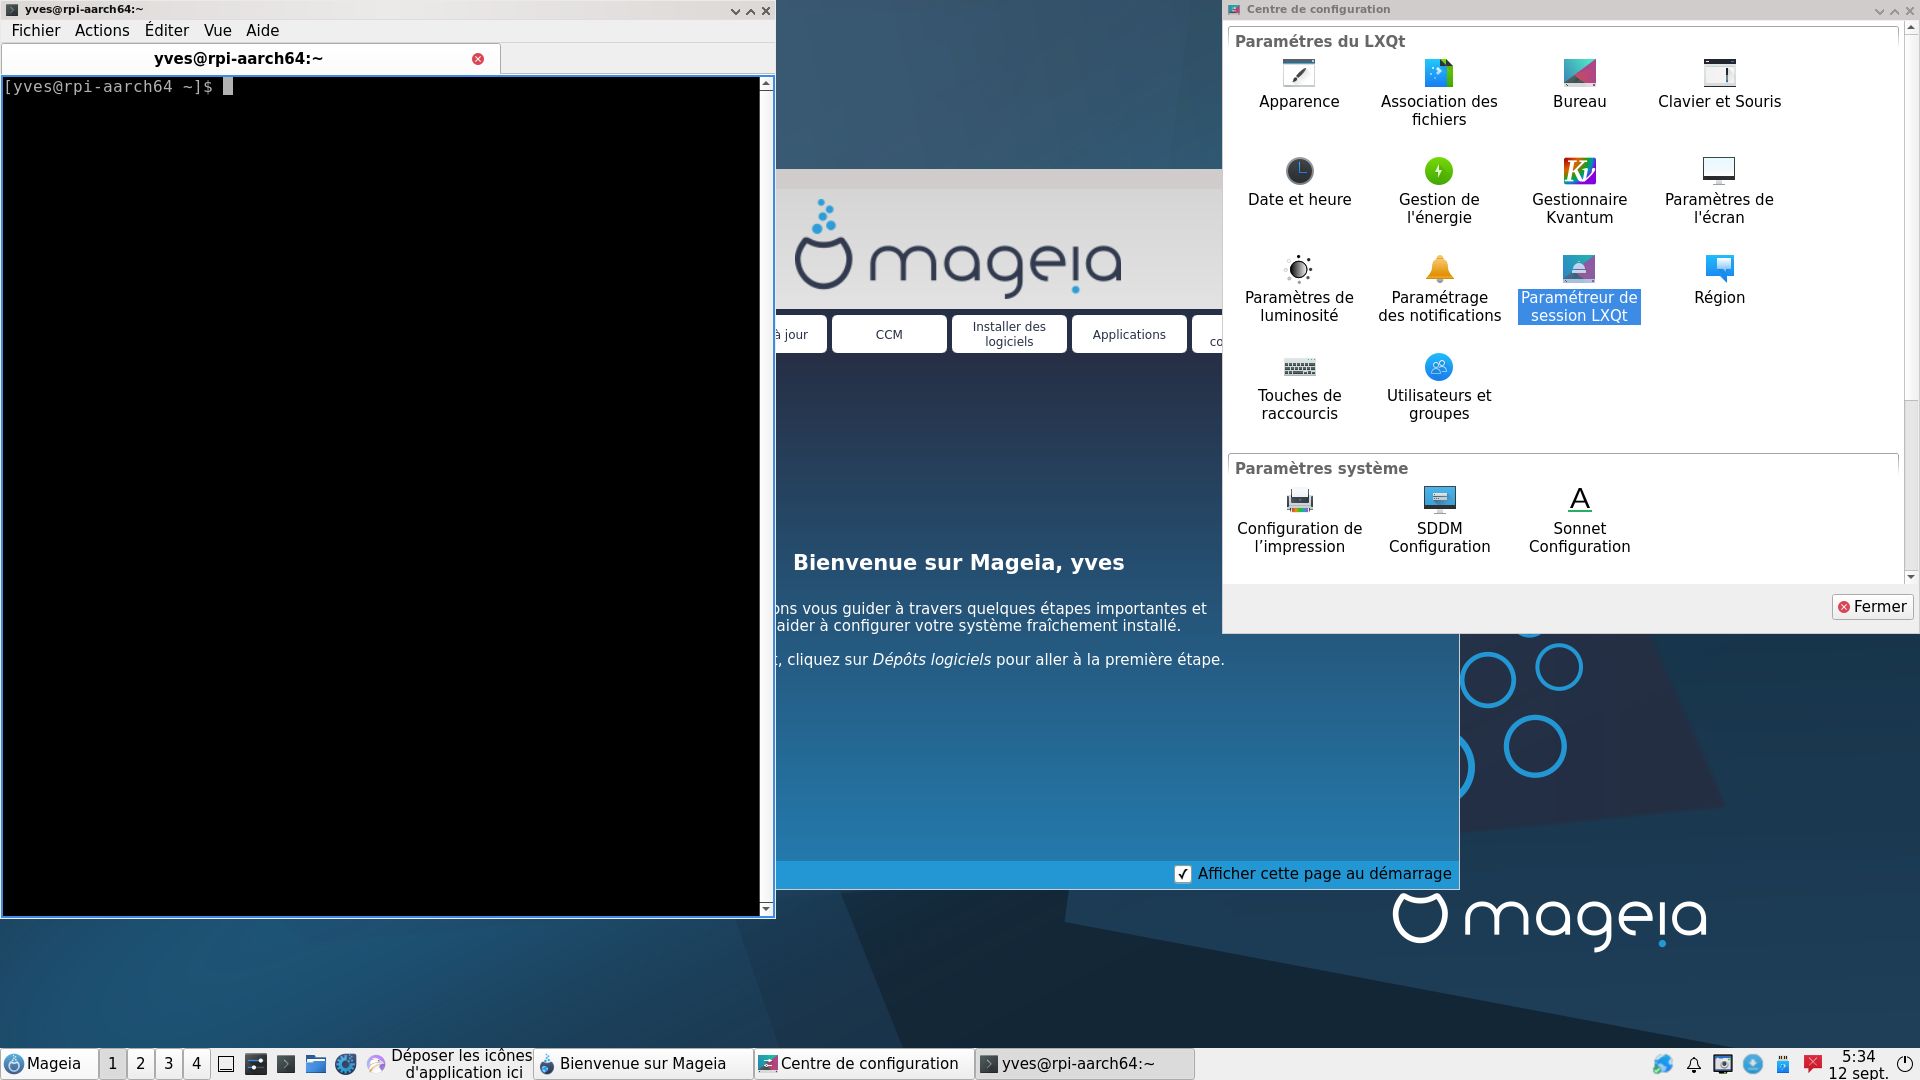Open the network status tray icon
Image resolution: width=1920 pixels, height=1080 pixels.
coord(1663,1064)
